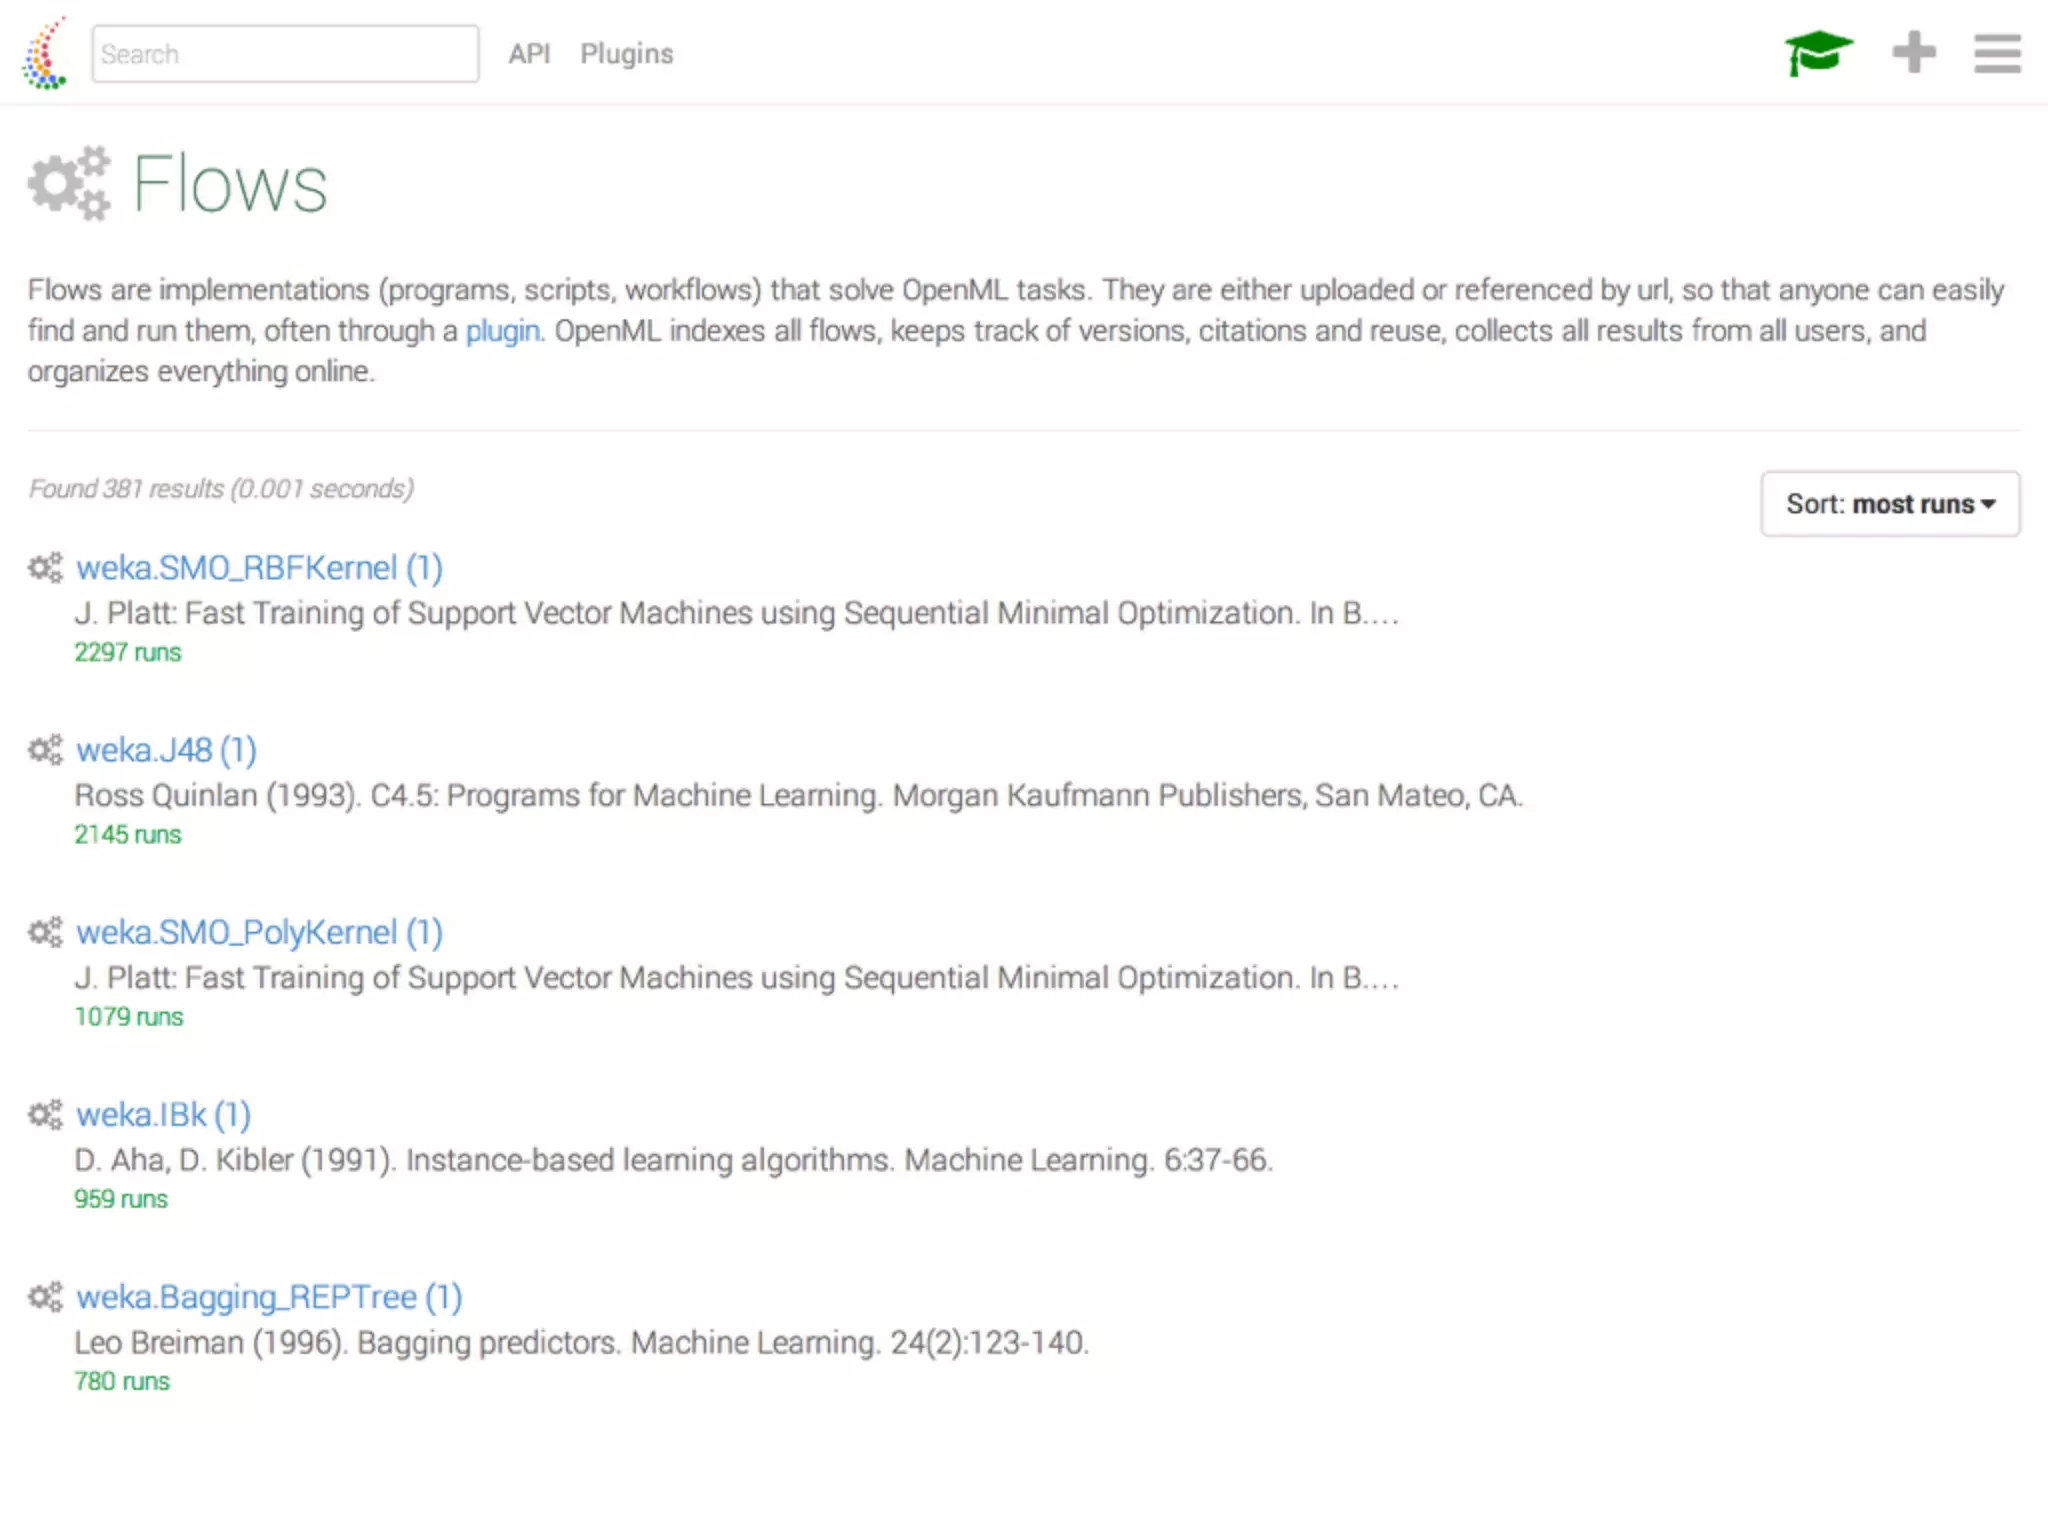2048x1536 pixels.
Task: Open the weka.SMO_RBFKernel (1) flow link
Action: pos(259,568)
